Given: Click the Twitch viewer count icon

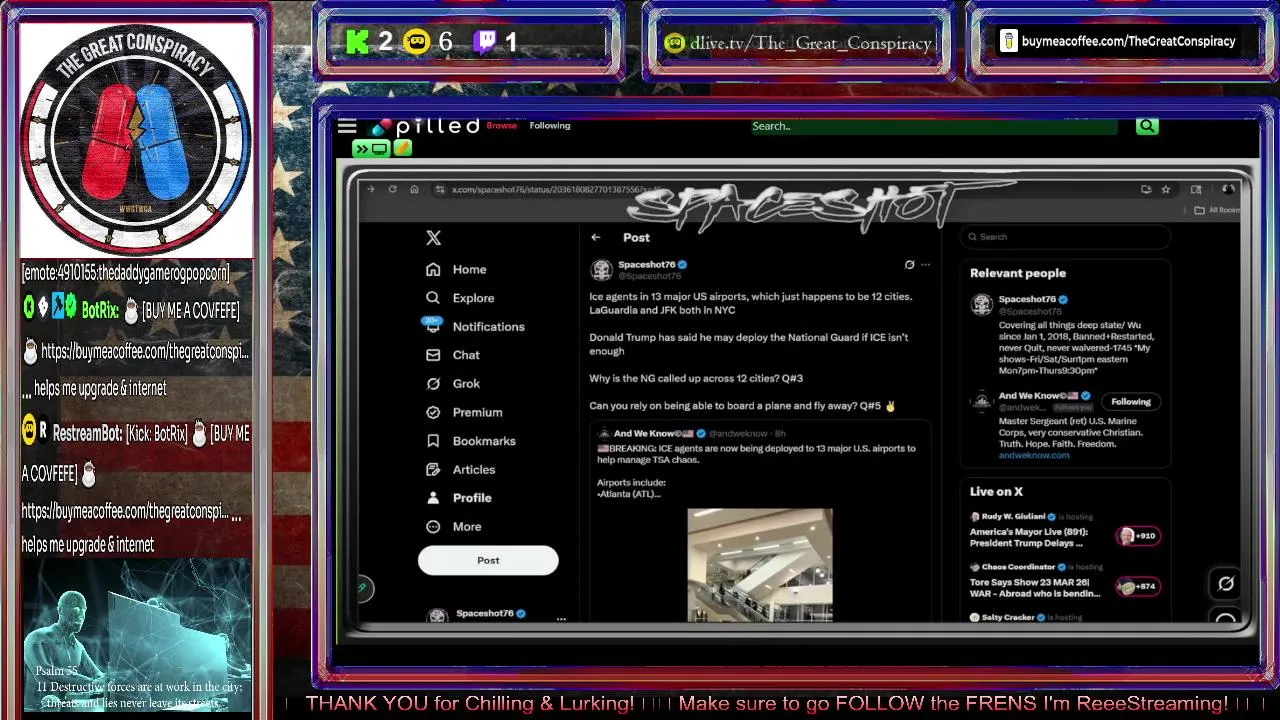Looking at the screenshot, I should [x=485, y=42].
